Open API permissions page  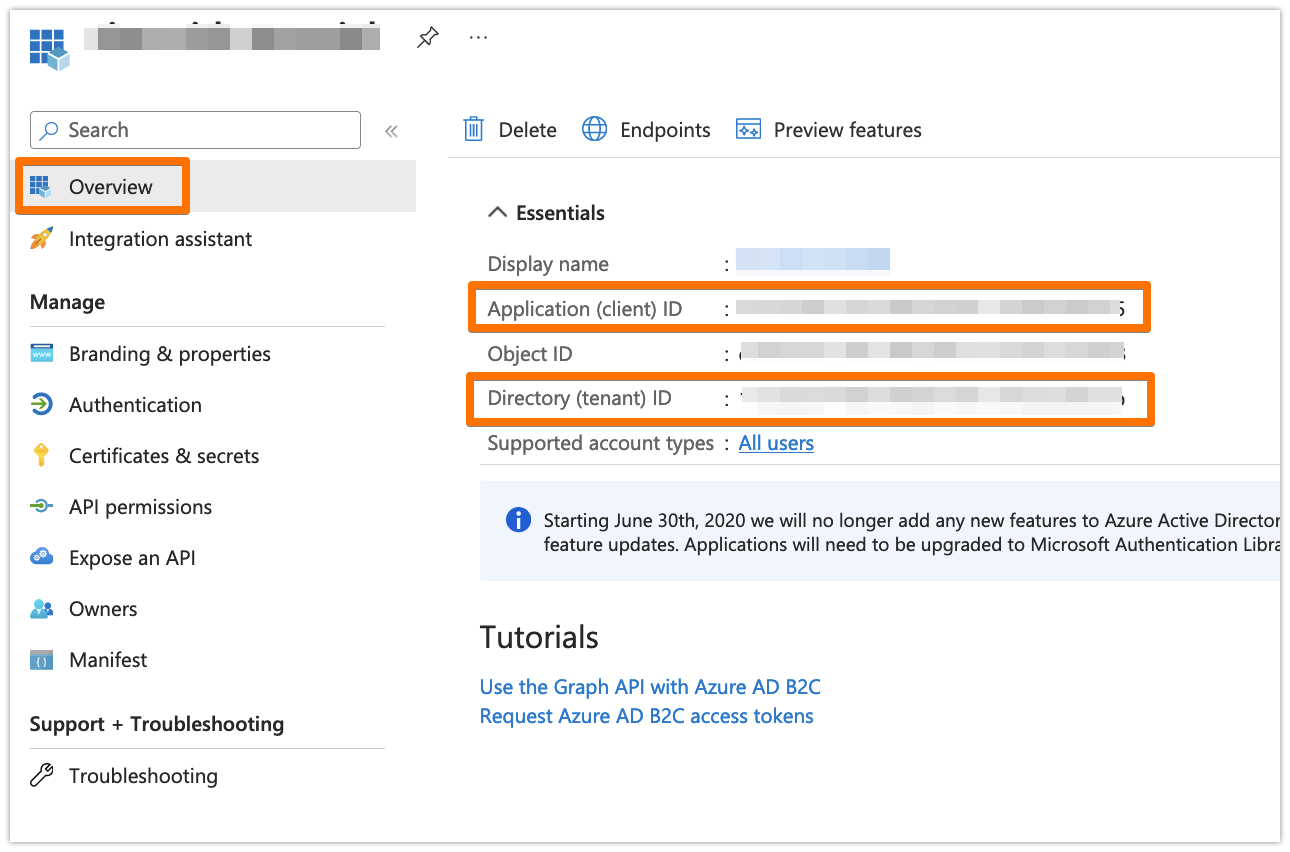coord(140,507)
